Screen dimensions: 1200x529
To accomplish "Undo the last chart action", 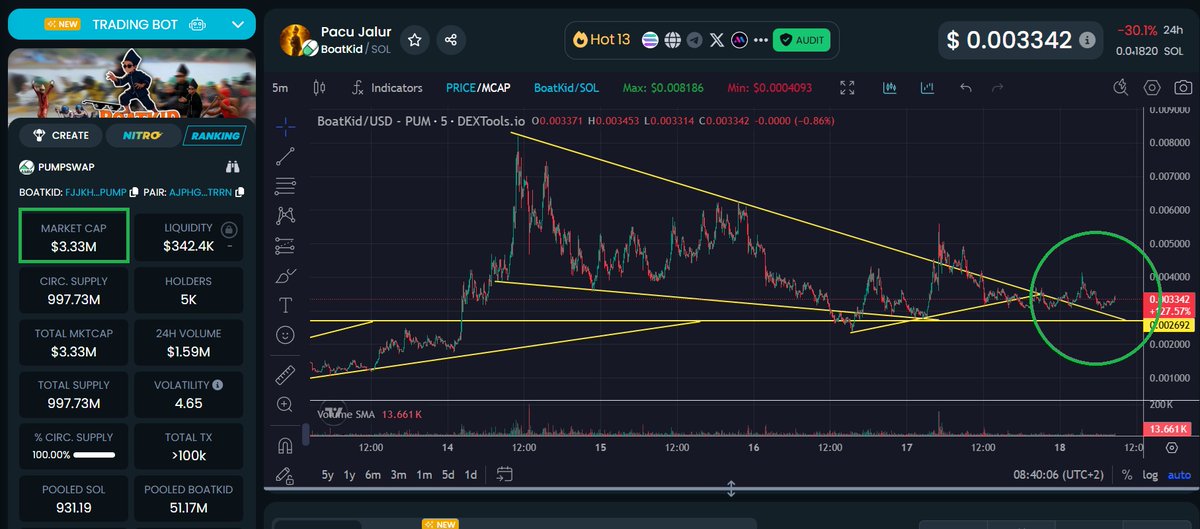I will click(966, 88).
